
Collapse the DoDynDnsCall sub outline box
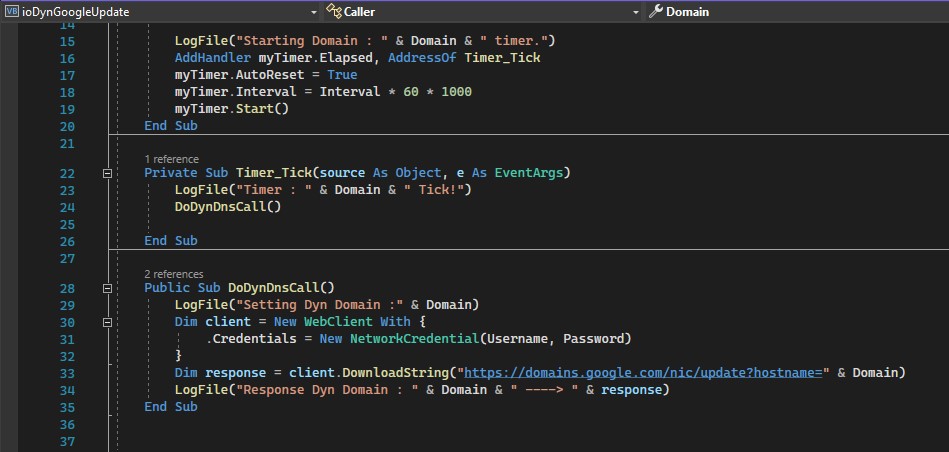pos(107,289)
